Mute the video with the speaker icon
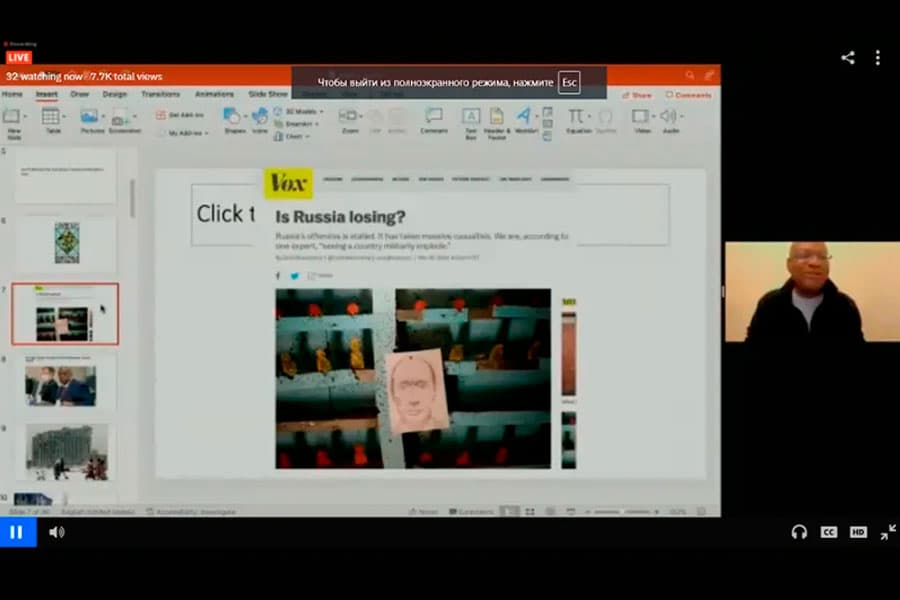This screenshot has height=600, width=900. coord(56,532)
